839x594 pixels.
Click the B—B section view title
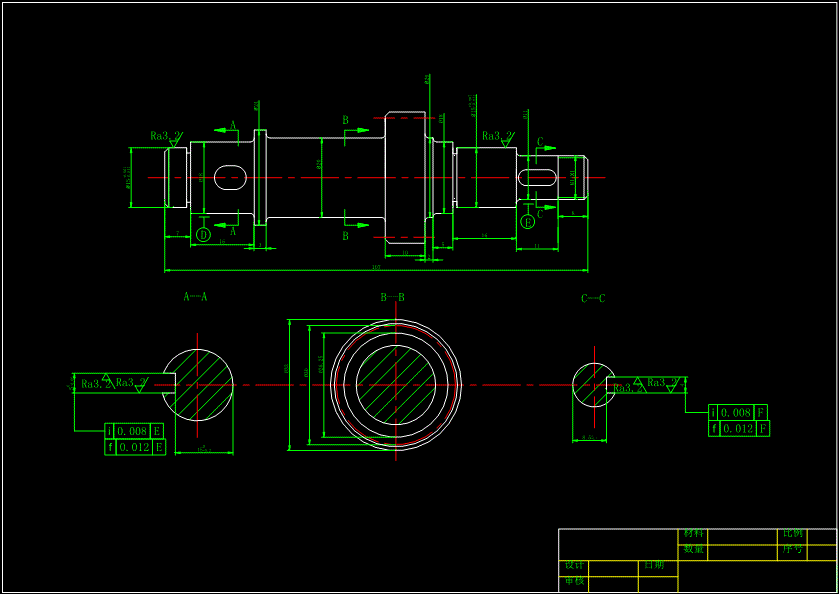393,298
